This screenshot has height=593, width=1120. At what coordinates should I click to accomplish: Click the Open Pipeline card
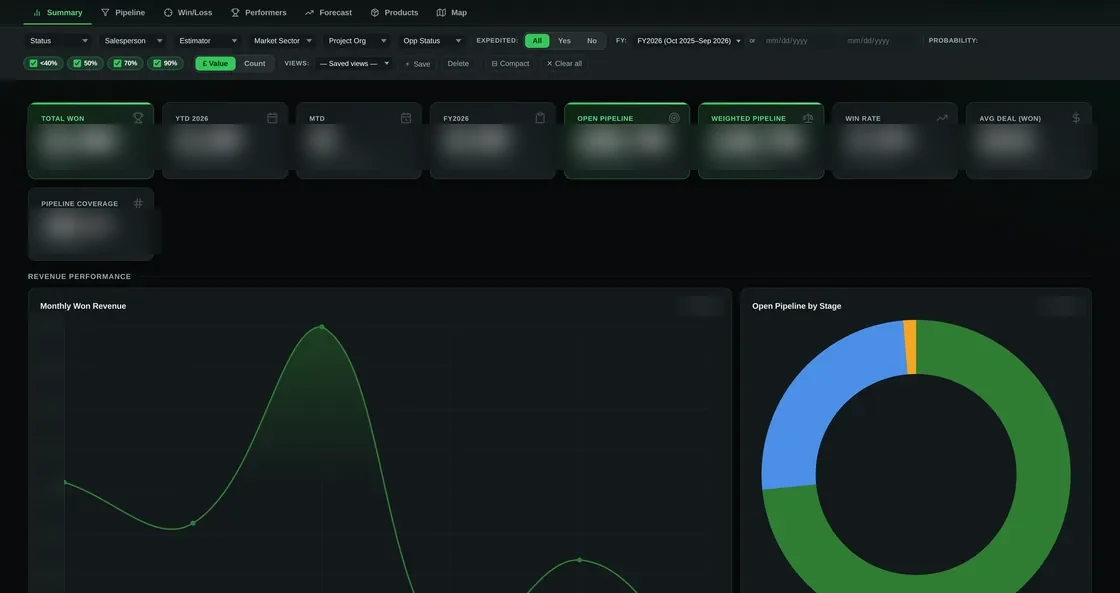pyautogui.click(x=626, y=141)
